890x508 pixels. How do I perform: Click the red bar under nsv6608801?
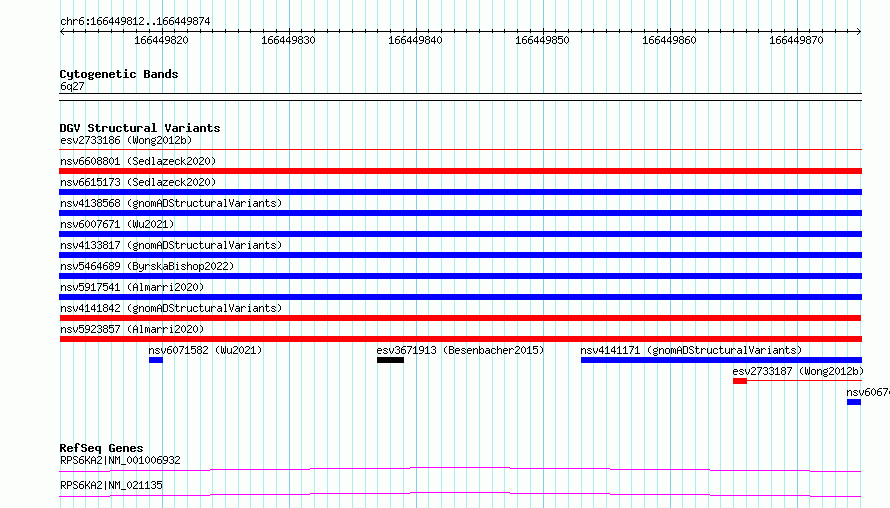click(x=460, y=171)
